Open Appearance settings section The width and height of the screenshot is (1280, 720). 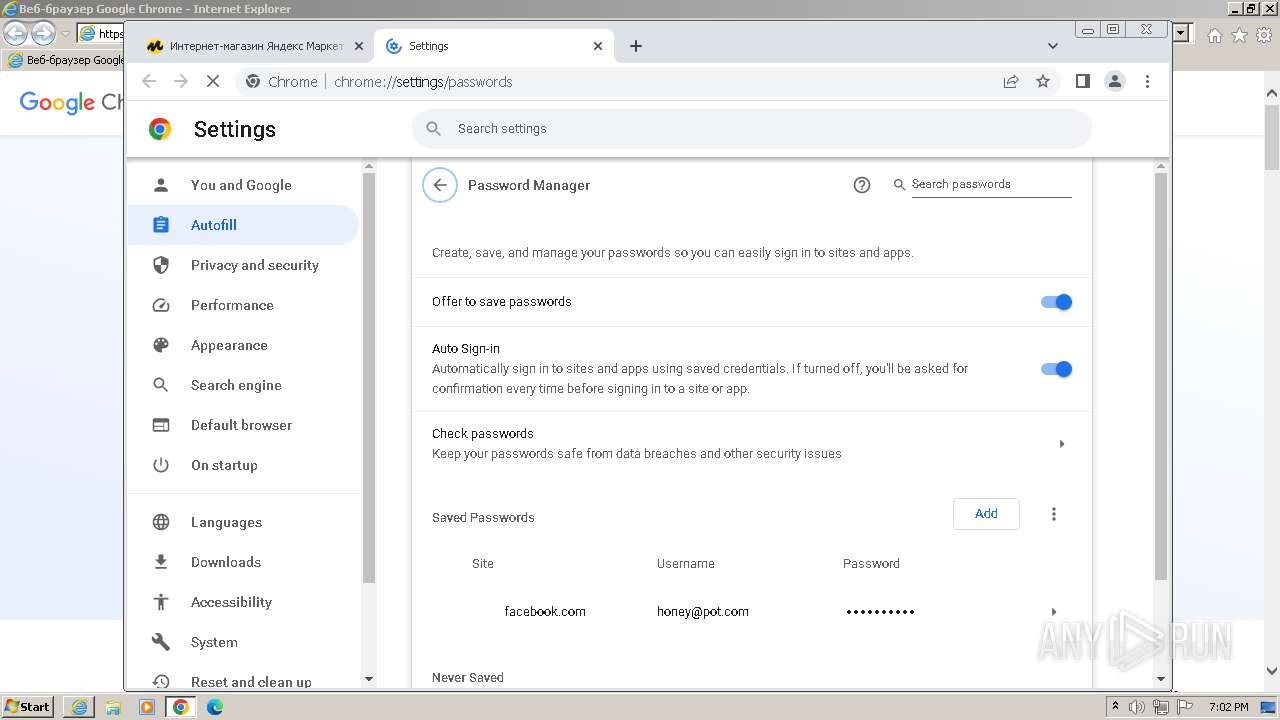(x=229, y=345)
